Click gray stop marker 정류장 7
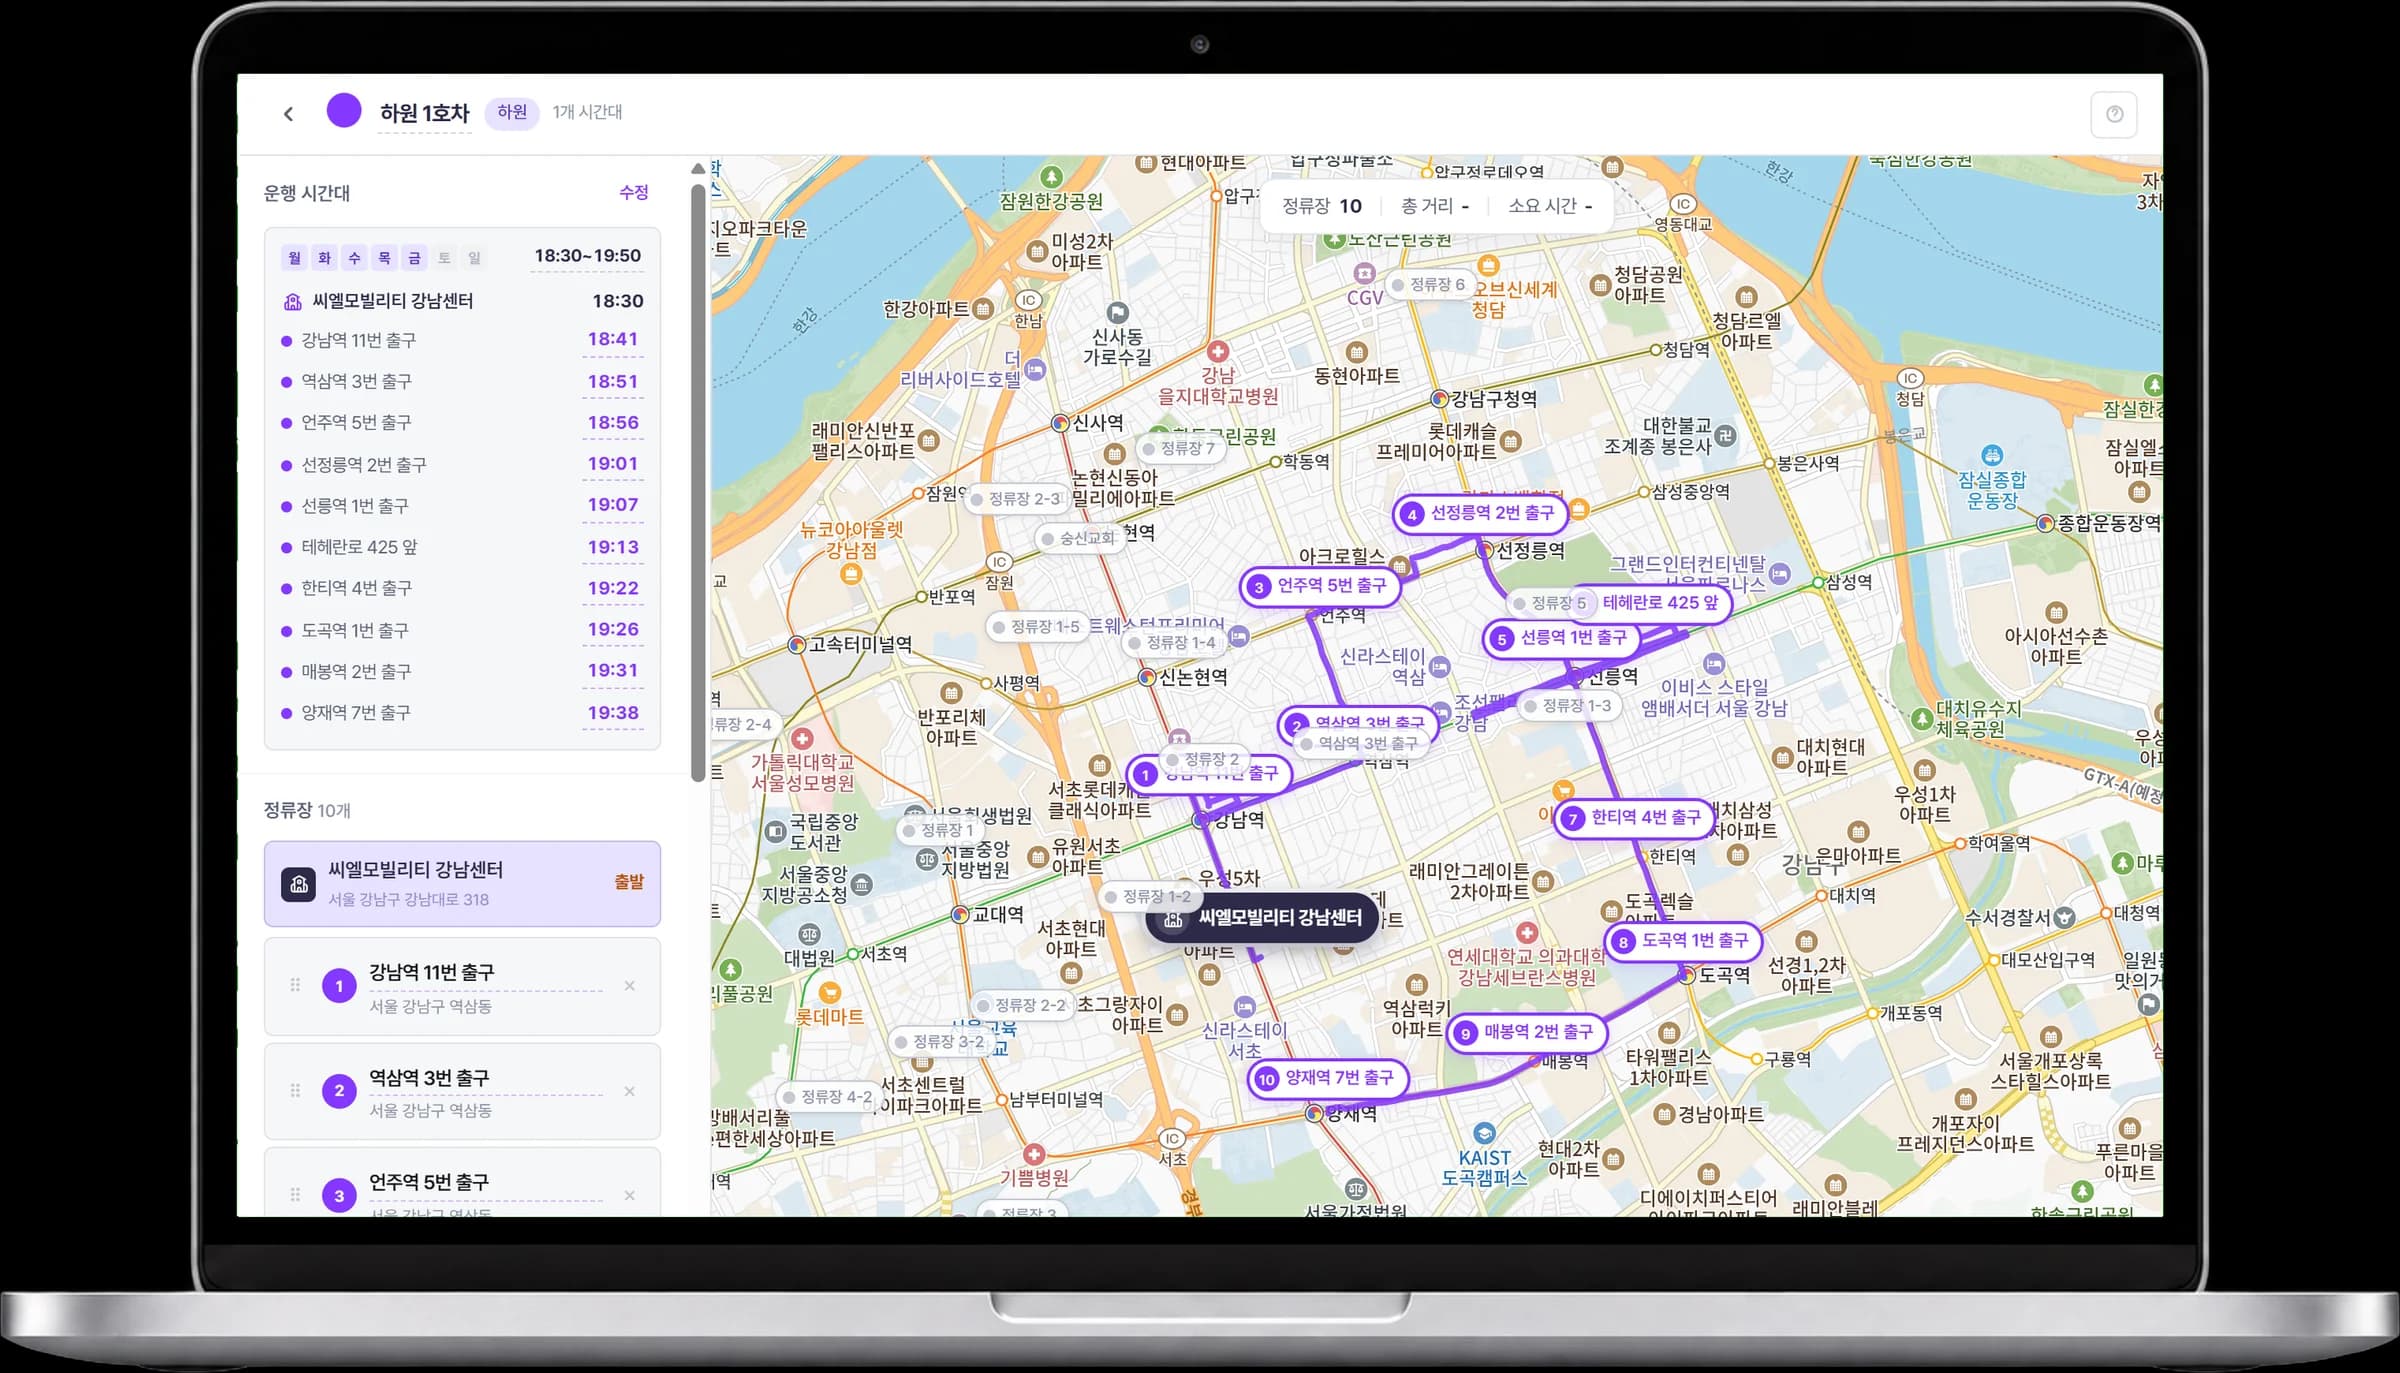This screenshot has height=1373, width=2400. tap(1180, 448)
